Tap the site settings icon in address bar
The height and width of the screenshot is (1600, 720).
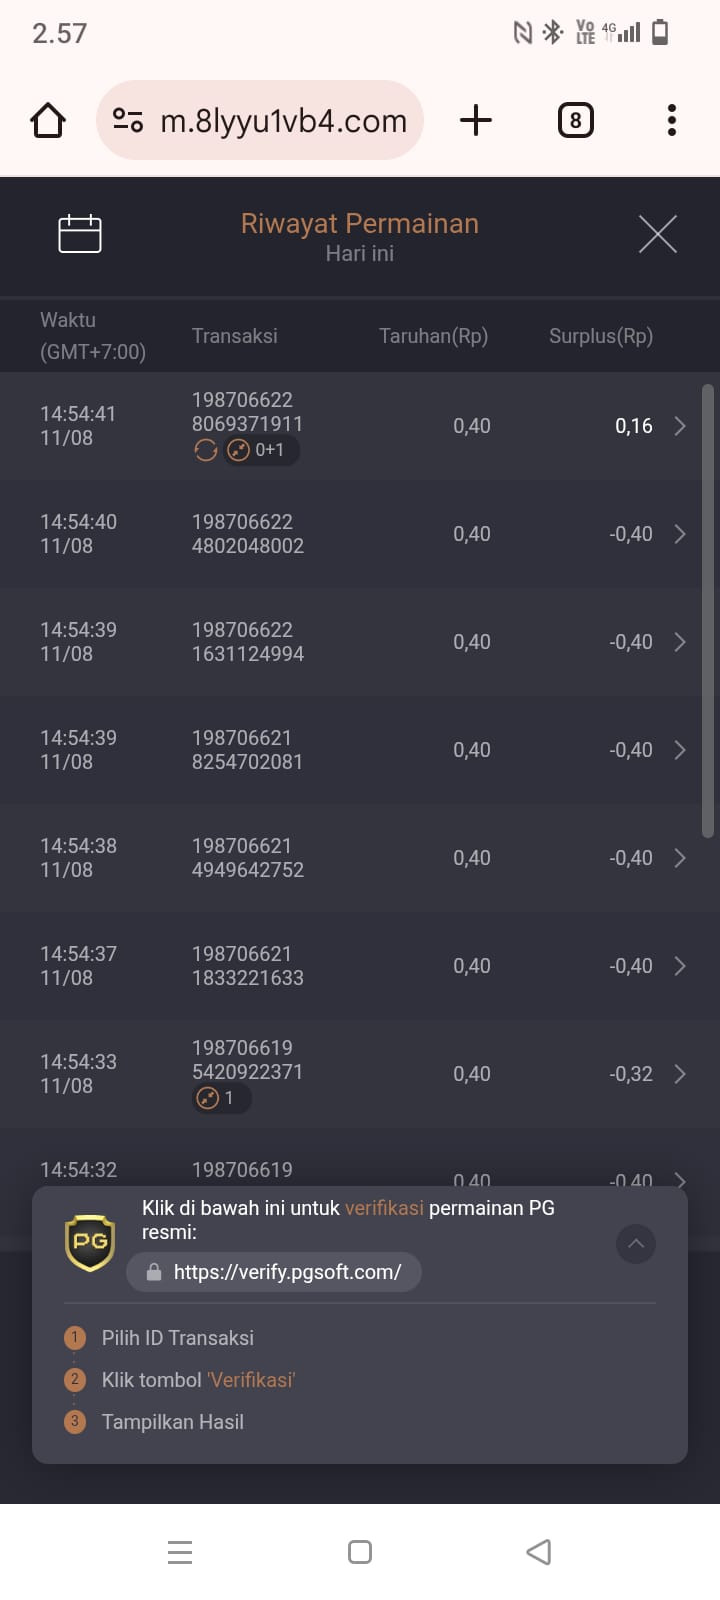(128, 121)
